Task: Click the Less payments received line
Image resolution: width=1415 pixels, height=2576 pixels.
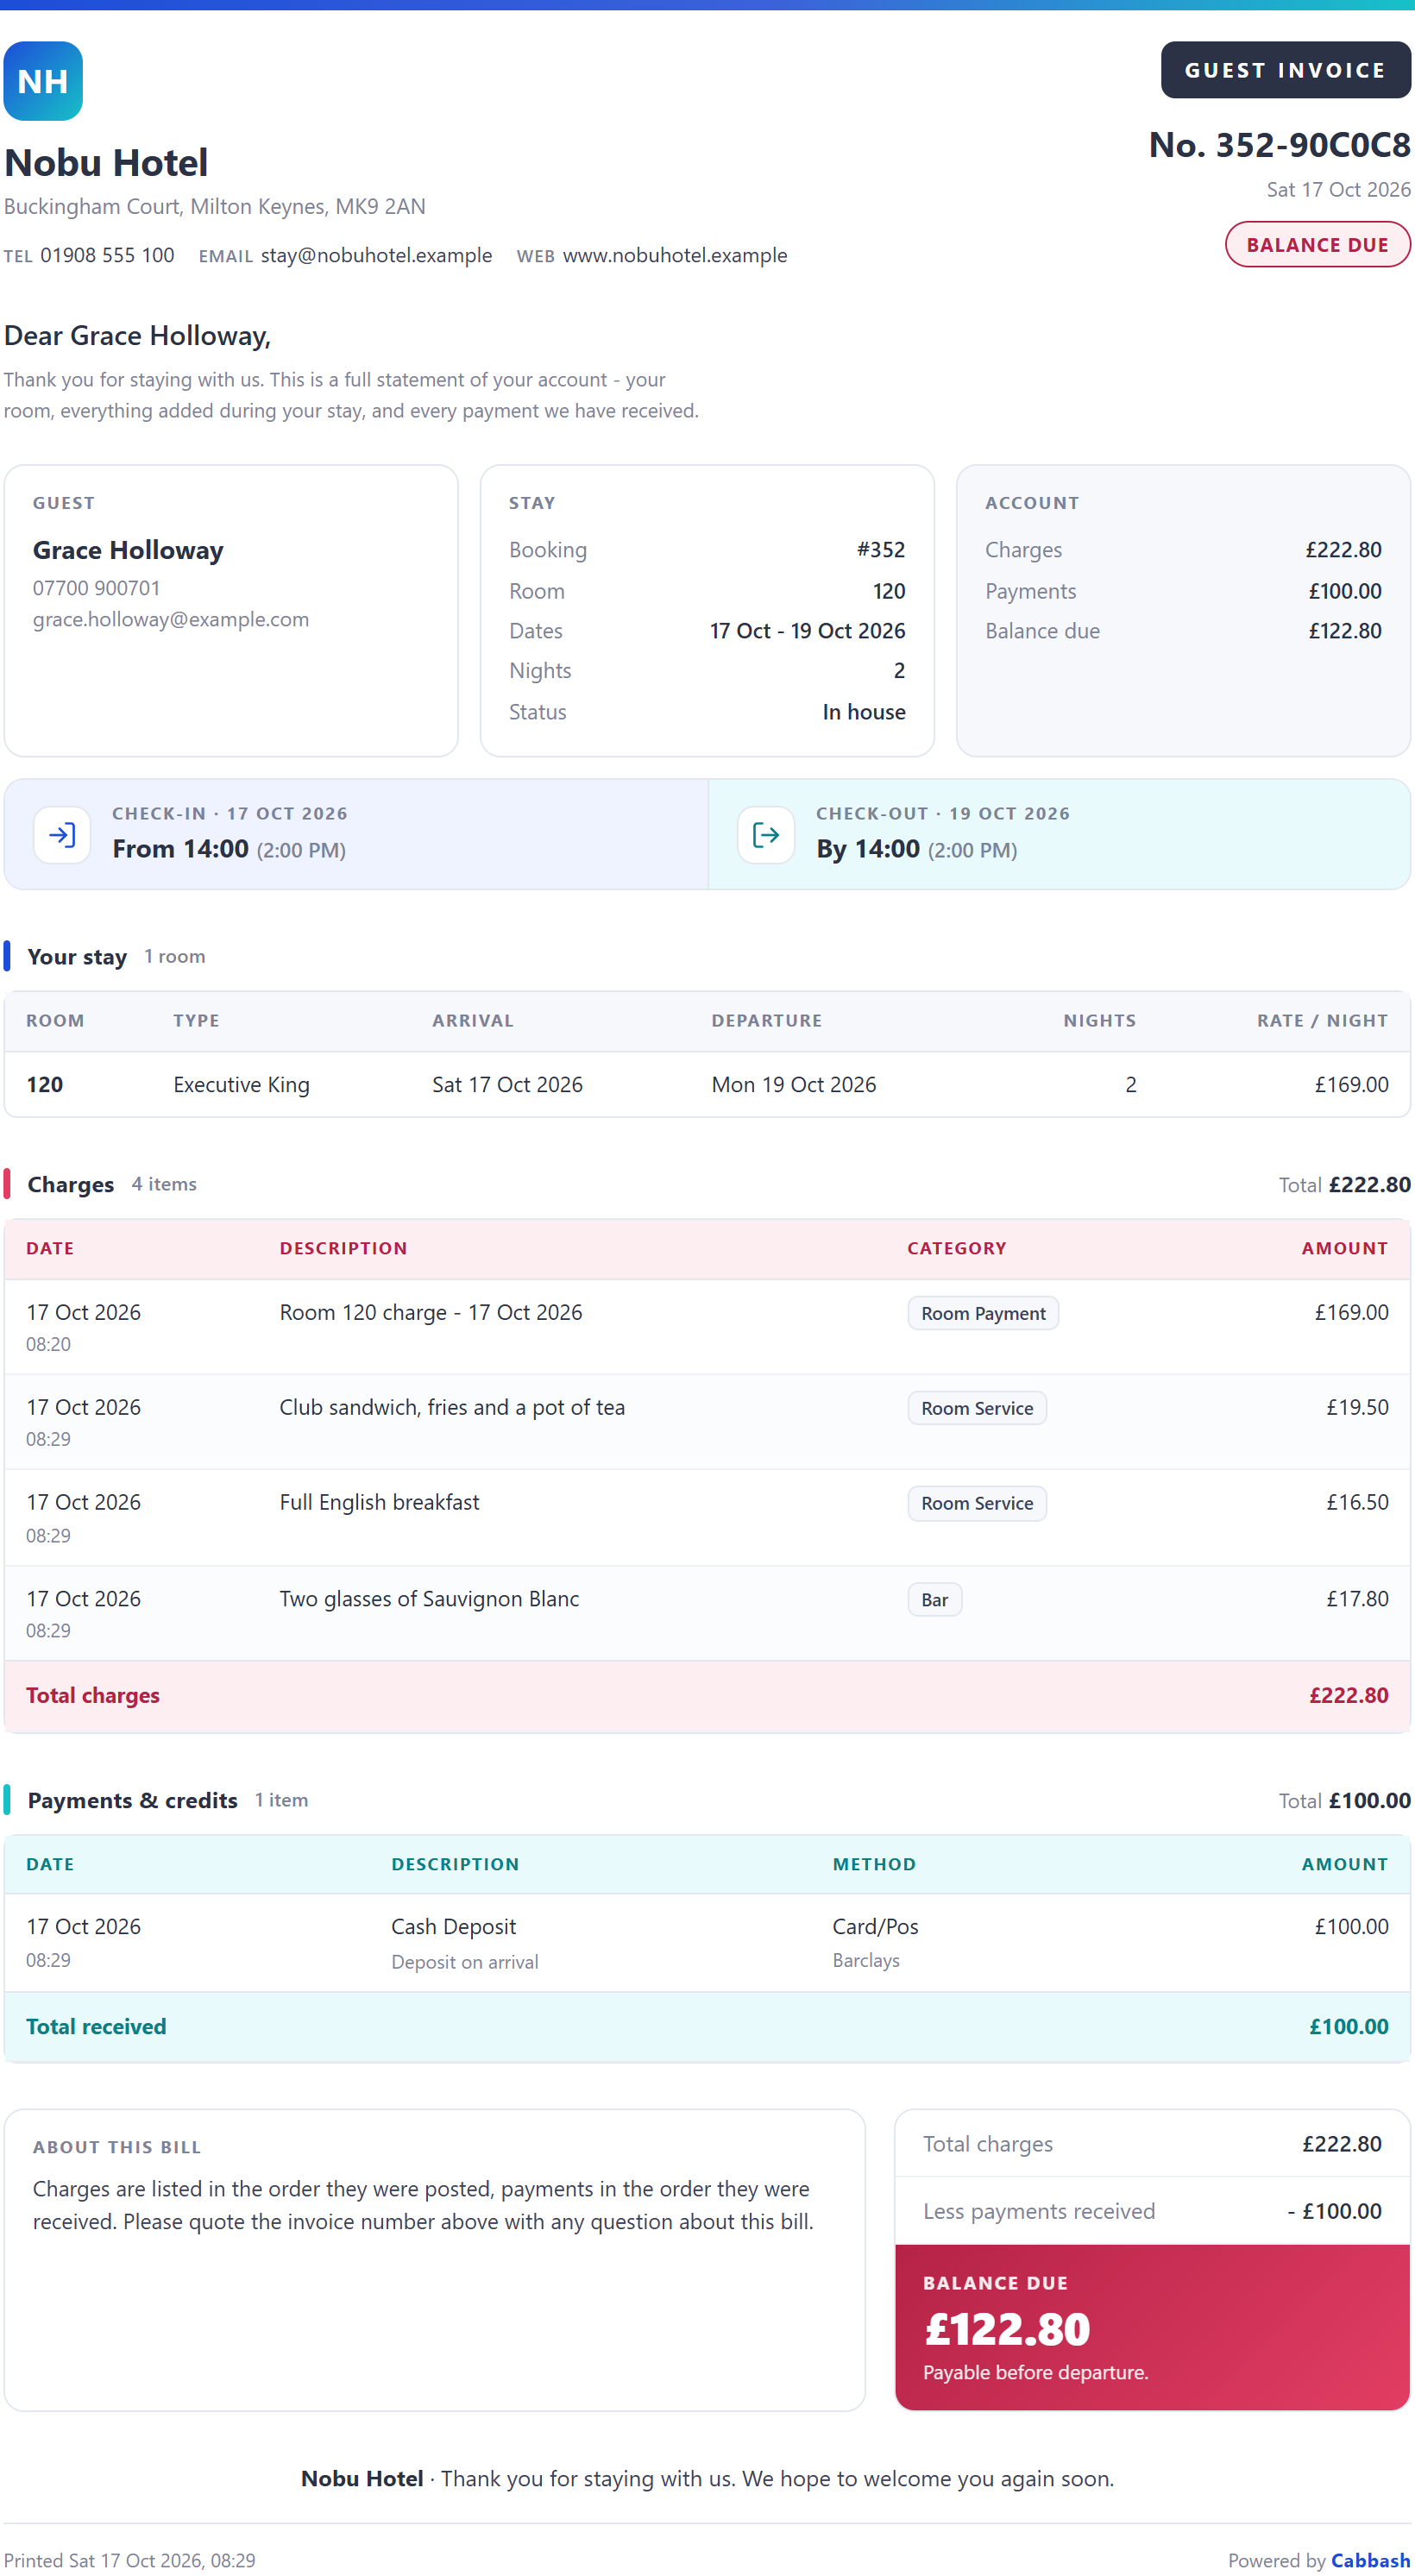Action: [1152, 2212]
